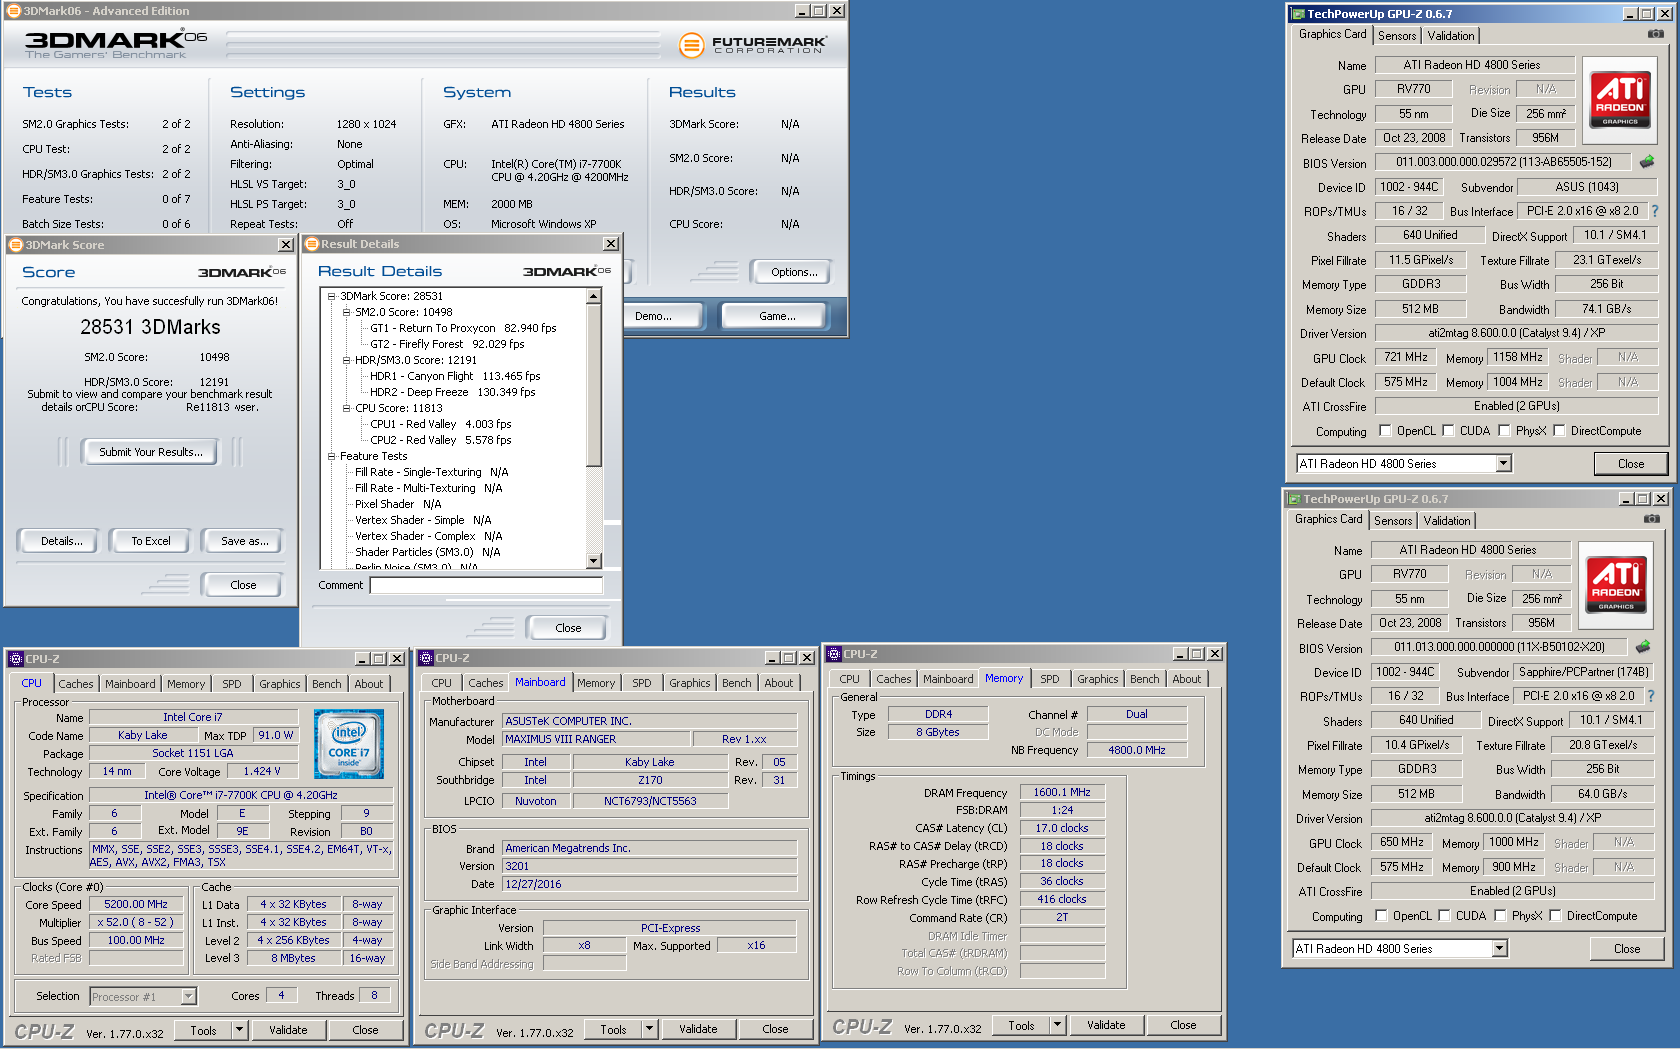The height and width of the screenshot is (1050, 1680).
Task: Open Tools dropdown arrow in CPU-Z Mainboard window
Action: click(x=649, y=1029)
